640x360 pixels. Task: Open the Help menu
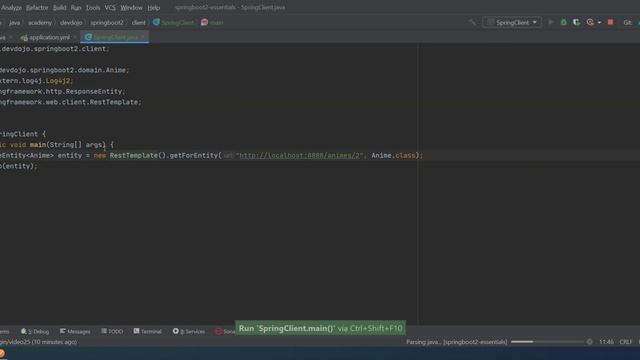(x=153, y=8)
